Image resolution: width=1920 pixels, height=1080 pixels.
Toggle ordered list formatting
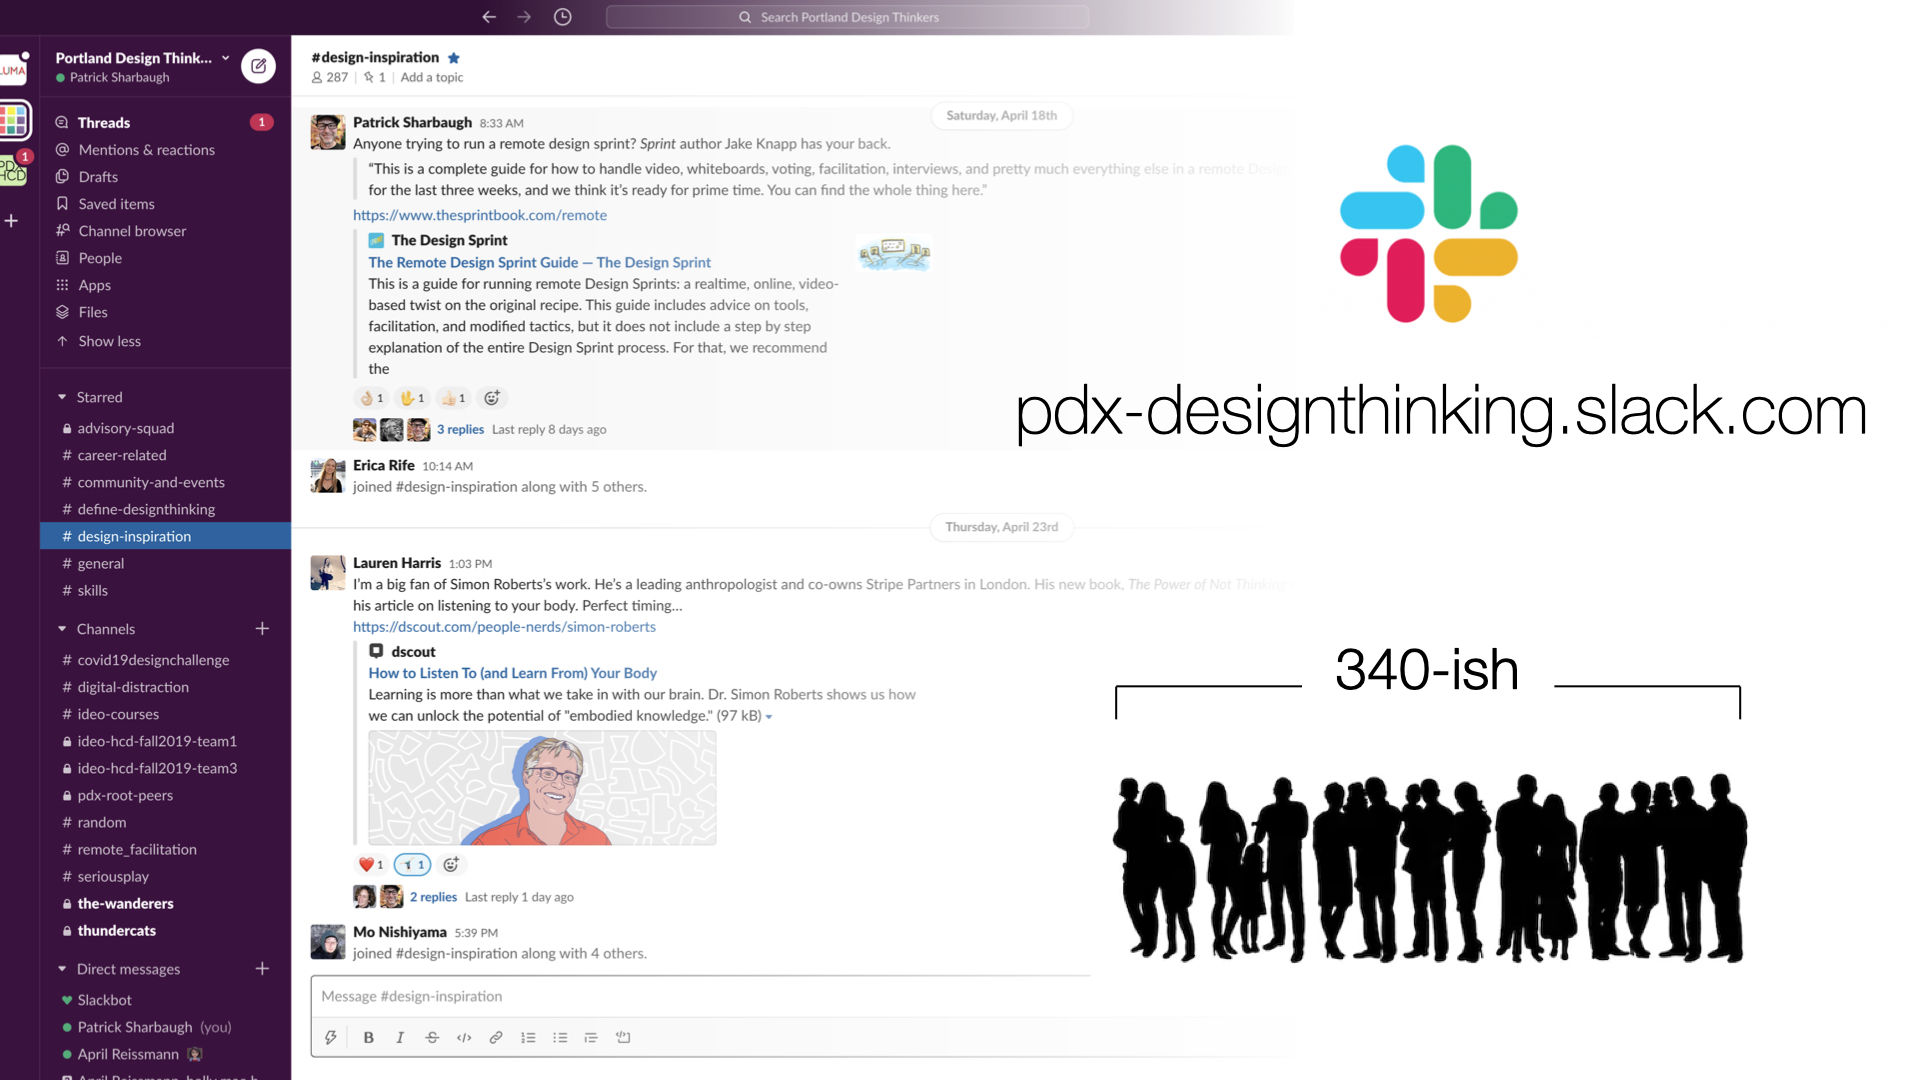(x=528, y=1037)
